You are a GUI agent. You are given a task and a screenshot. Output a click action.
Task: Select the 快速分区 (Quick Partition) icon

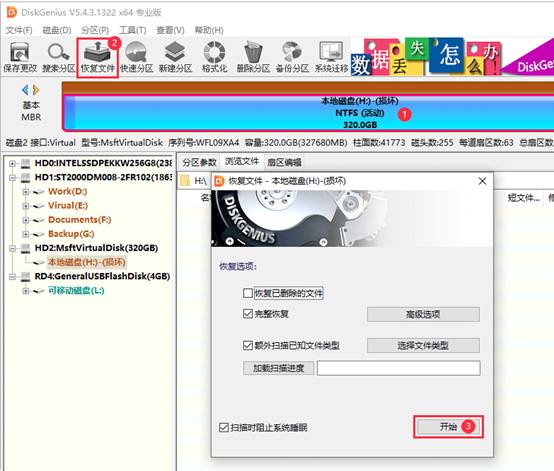coord(137,57)
